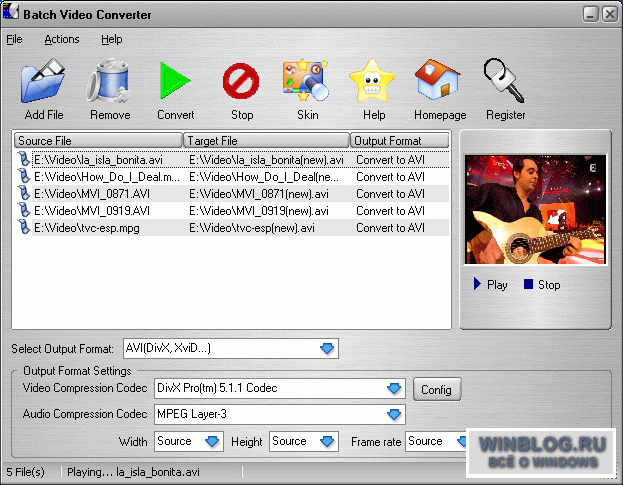Click the video preview thumbnail

(535, 209)
